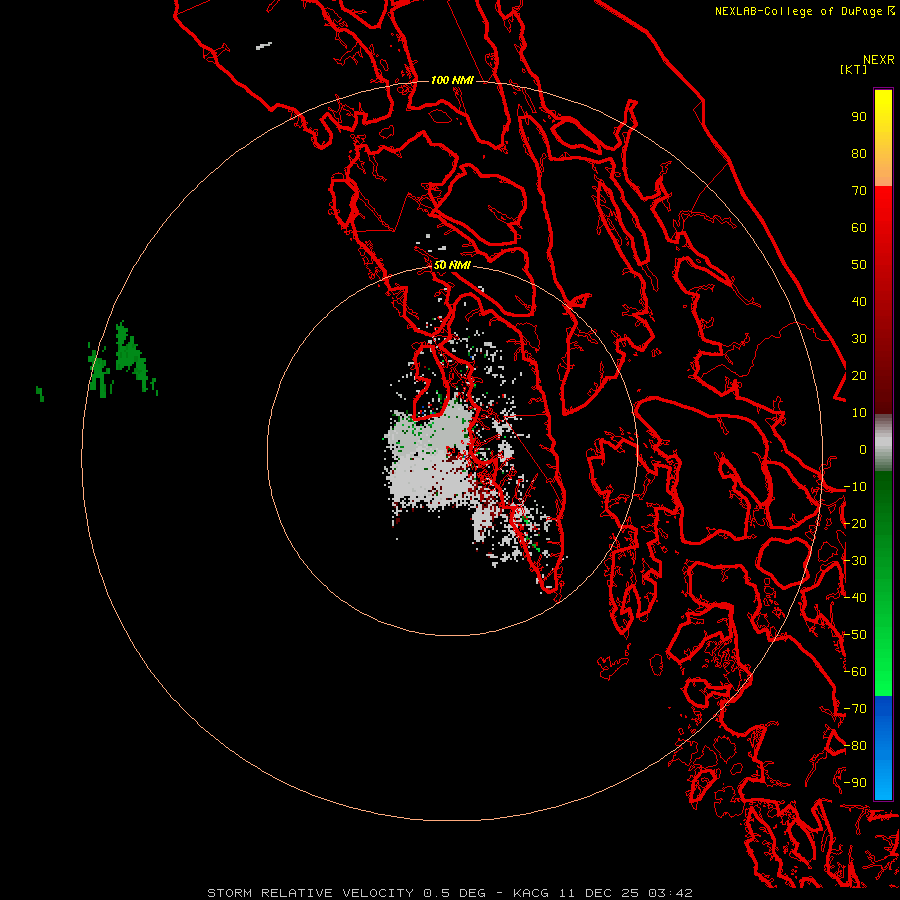Click the Storm Relative Velocity caption text
900x900 pixels.
(449, 893)
